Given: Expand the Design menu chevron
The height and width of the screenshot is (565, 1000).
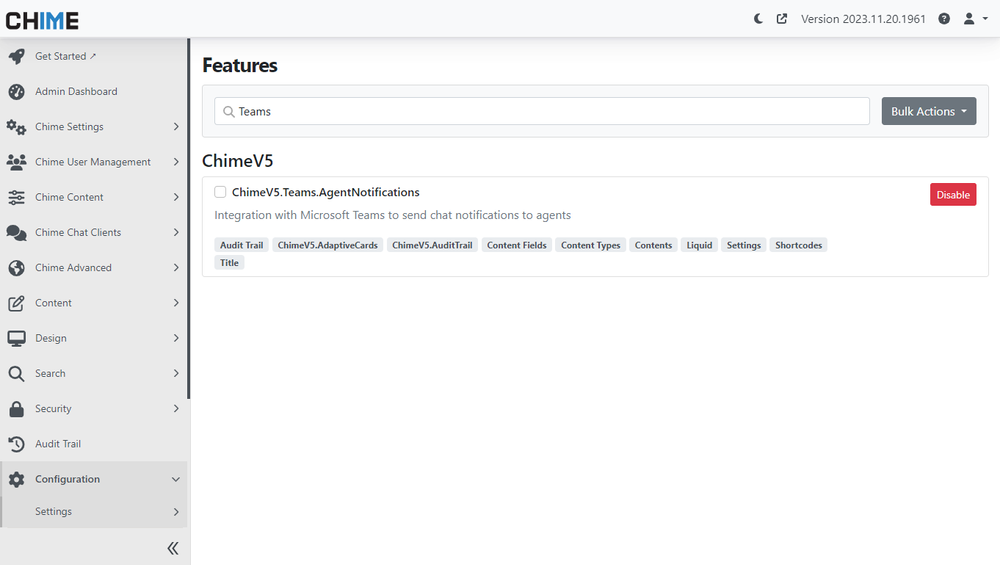Looking at the screenshot, I should pyautogui.click(x=176, y=338).
